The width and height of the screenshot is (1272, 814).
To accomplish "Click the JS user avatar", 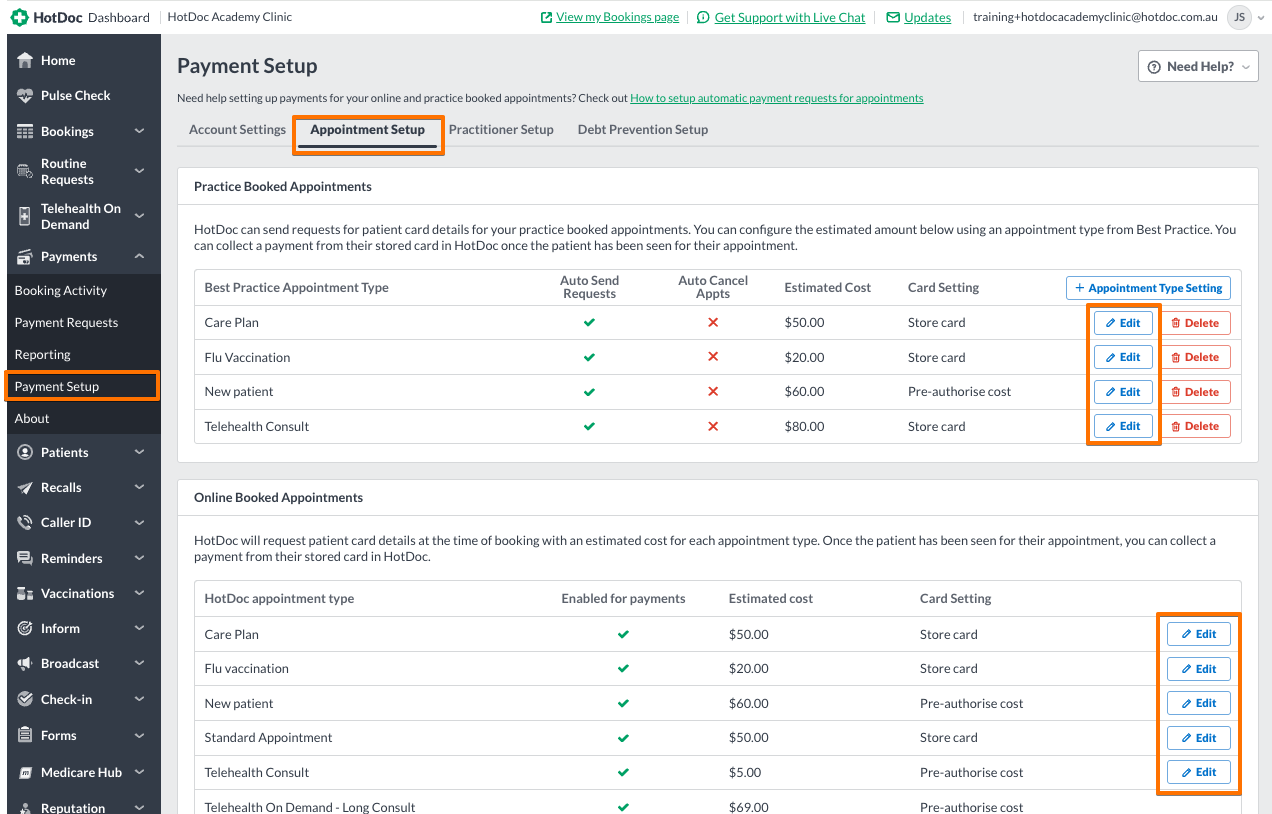I will pos(1240,17).
